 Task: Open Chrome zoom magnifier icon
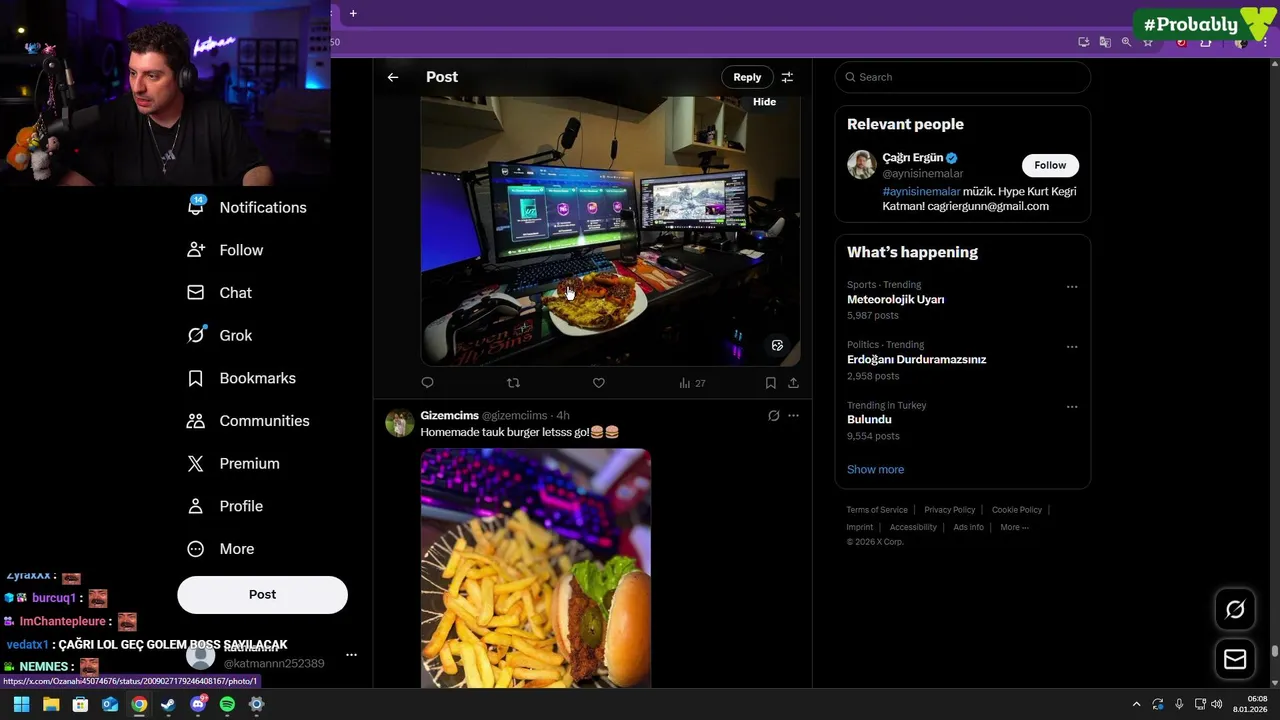(x=1126, y=42)
